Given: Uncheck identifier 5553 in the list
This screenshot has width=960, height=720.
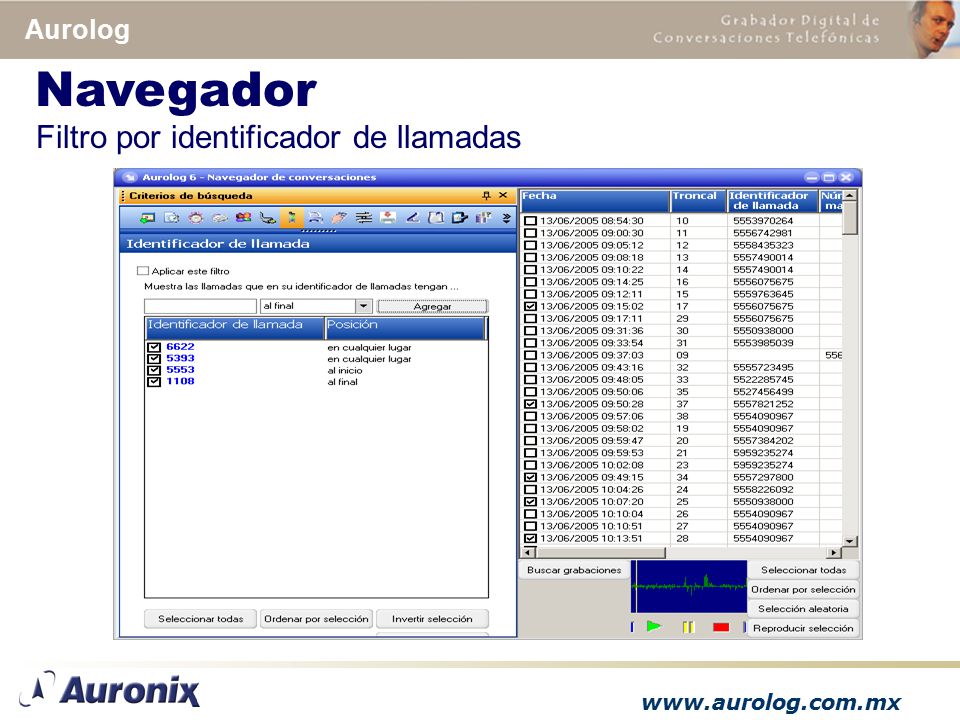Looking at the screenshot, I should tap(154, 370).
